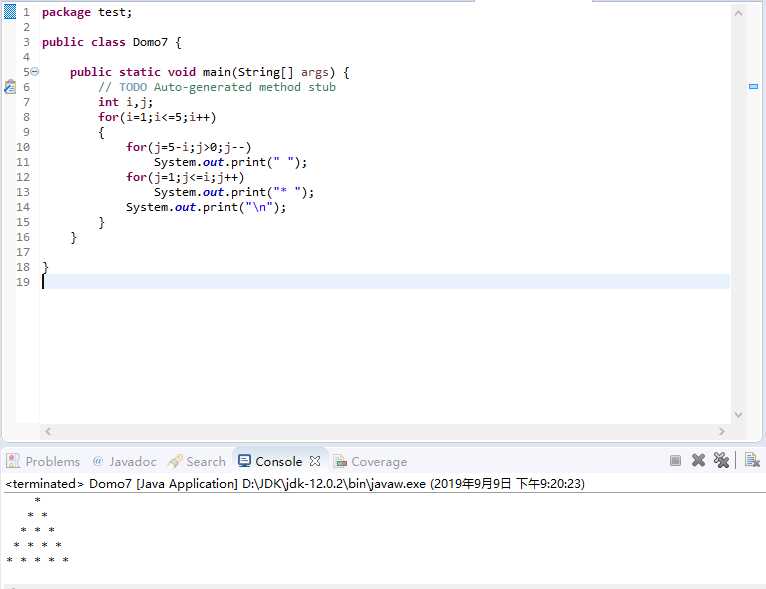The width and height of the screenshot is (766, 589).
Task: Select the Console tab
Action: (x=271, y=462)
